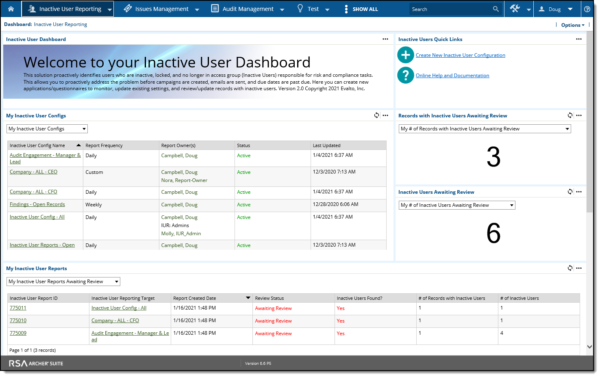Click the Report Frequency column header
The image size is (600, 377).
[x=104, y=145]
